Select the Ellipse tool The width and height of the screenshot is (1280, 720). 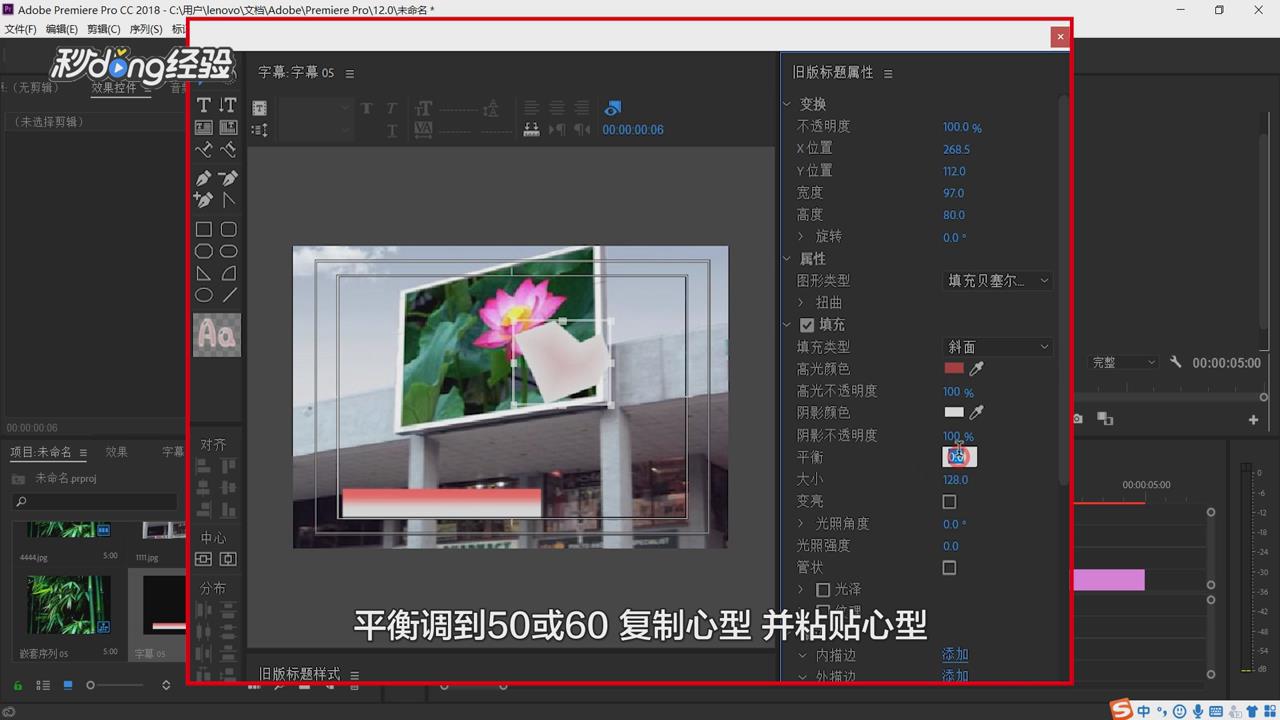pyautogui.click(x=203, y=295)
